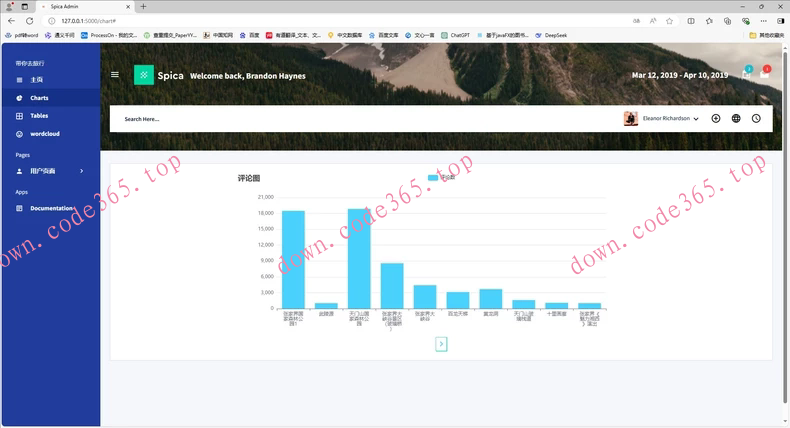The height and width of the screenshot is (428, 790).
Task: Reload the page
Action: click(30, 21)
